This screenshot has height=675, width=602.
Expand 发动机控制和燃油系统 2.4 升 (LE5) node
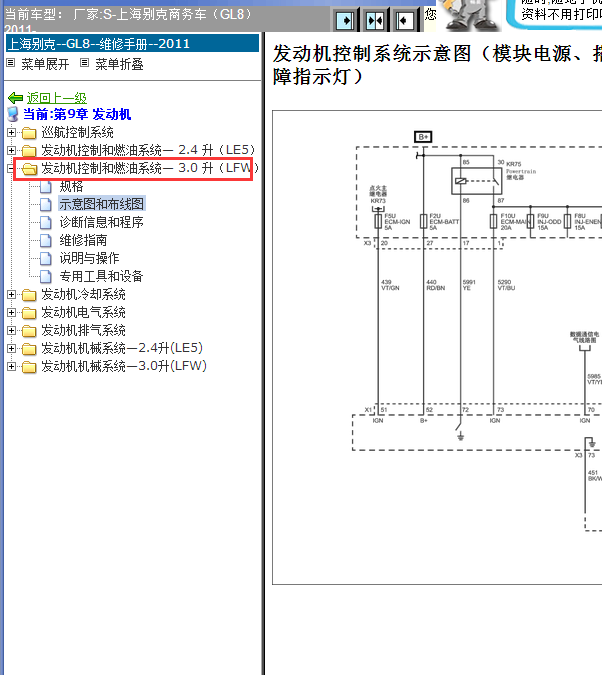pyautogui.click(x=12, y=151)
